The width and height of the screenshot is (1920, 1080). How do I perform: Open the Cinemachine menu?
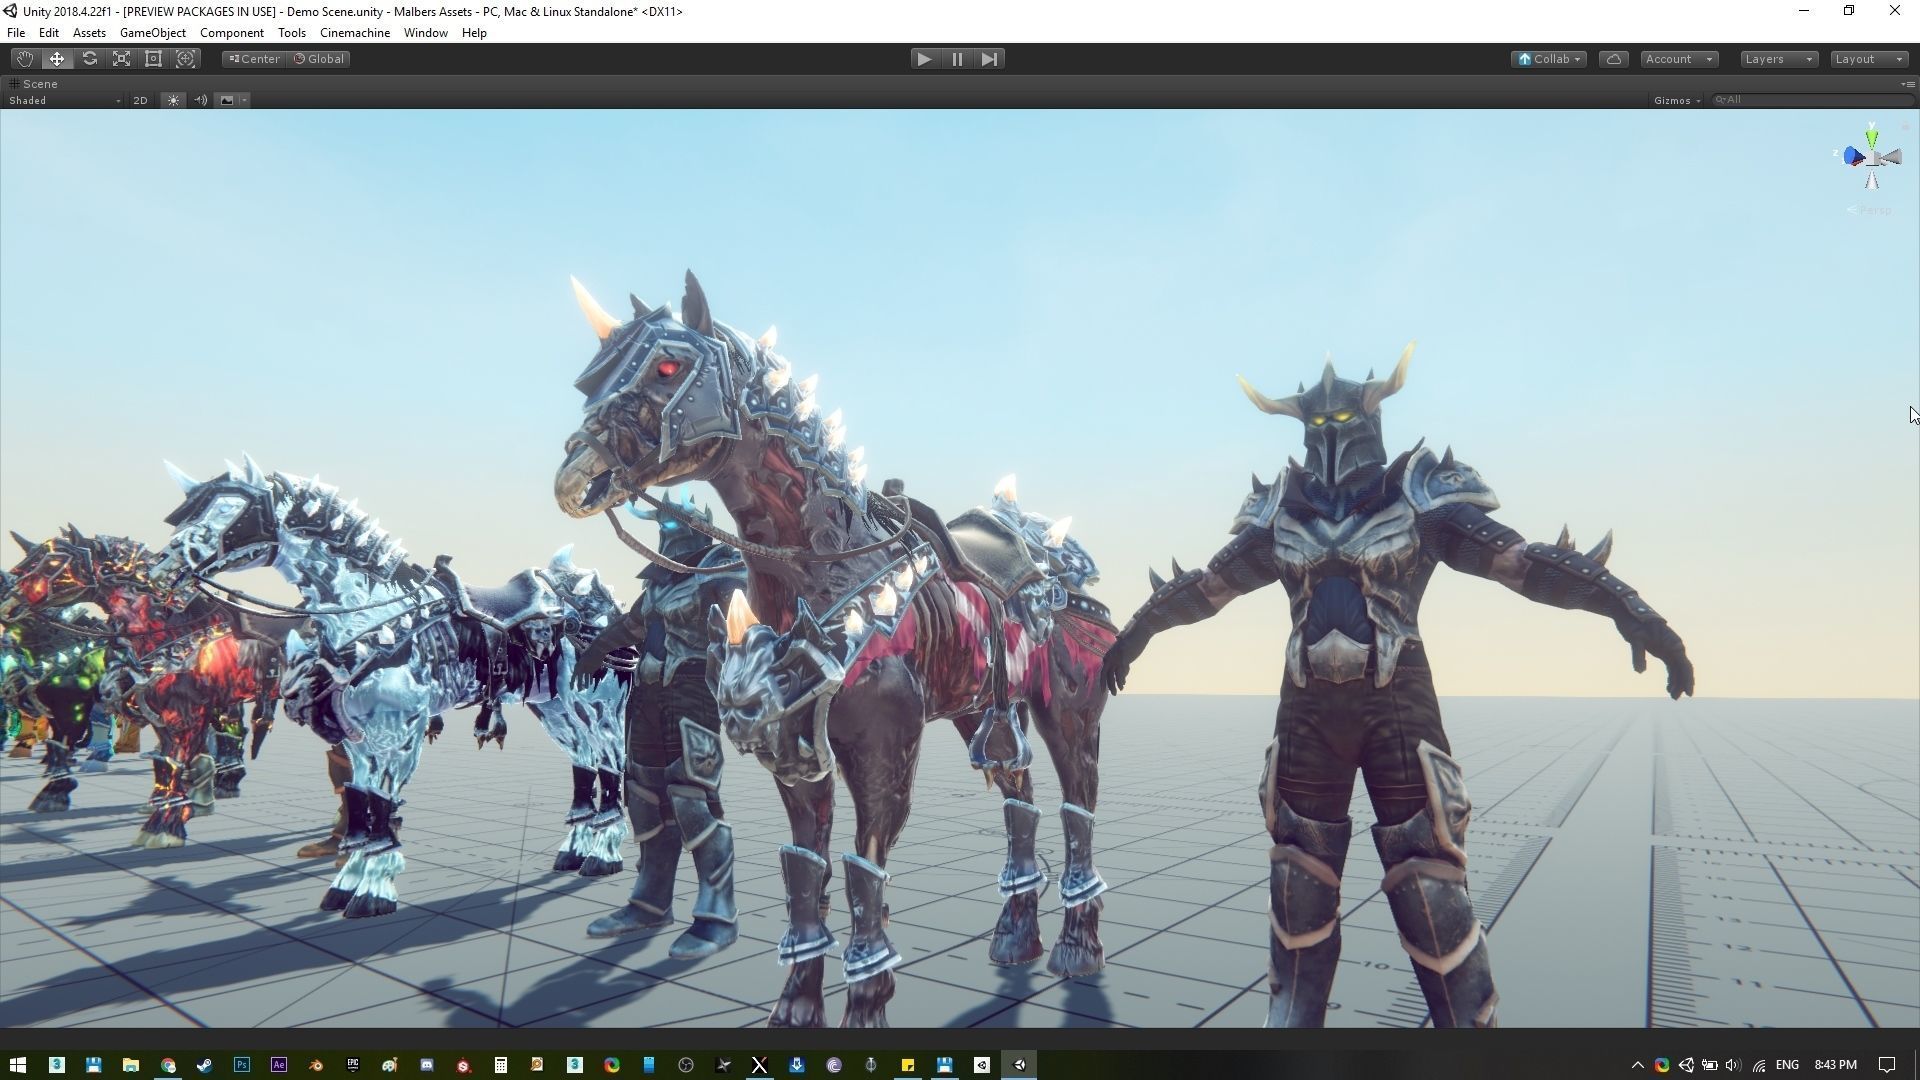click(x=355, y=33)
